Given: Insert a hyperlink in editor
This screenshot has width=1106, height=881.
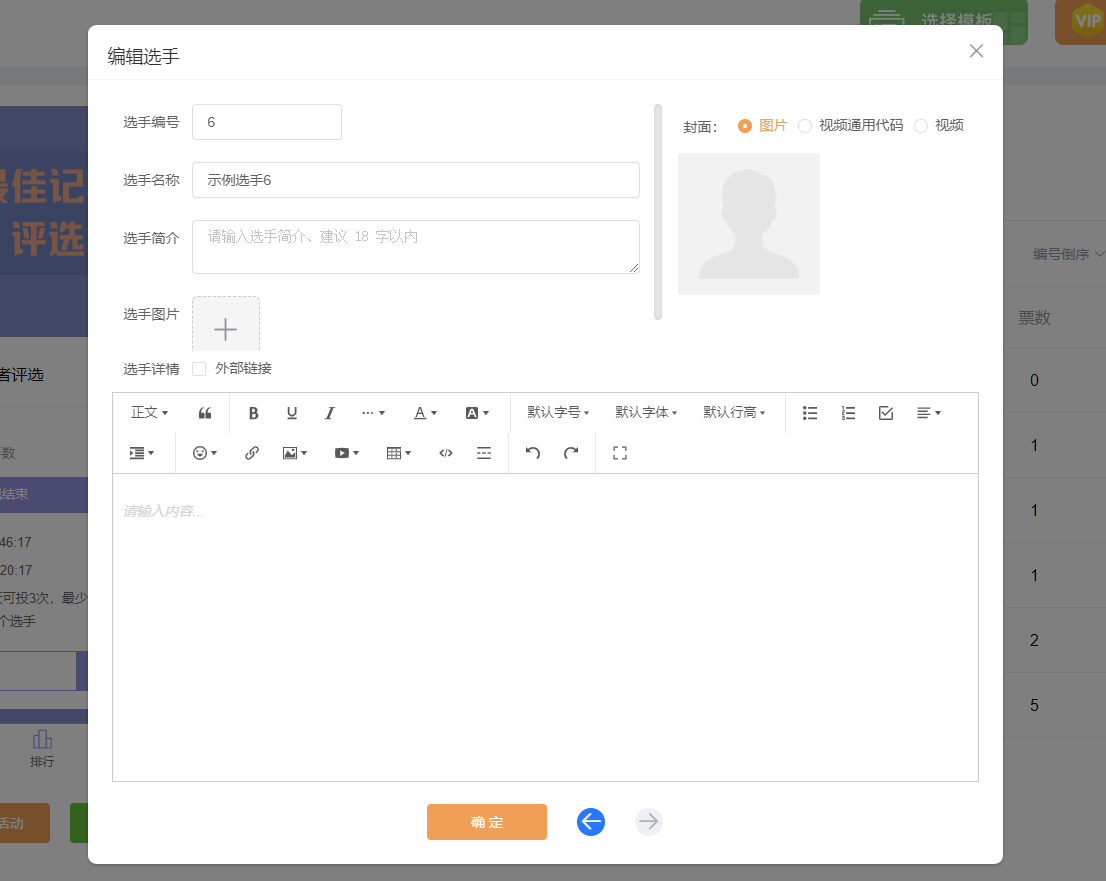Looking at the screenshot, I should point(252,453).
